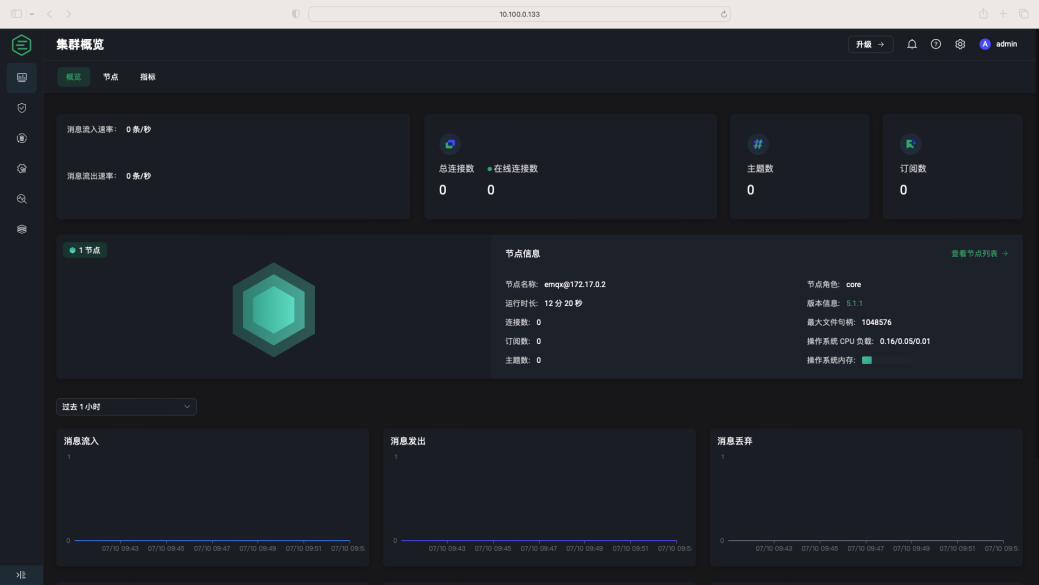Open the help question mark icon

coord(936,45)
